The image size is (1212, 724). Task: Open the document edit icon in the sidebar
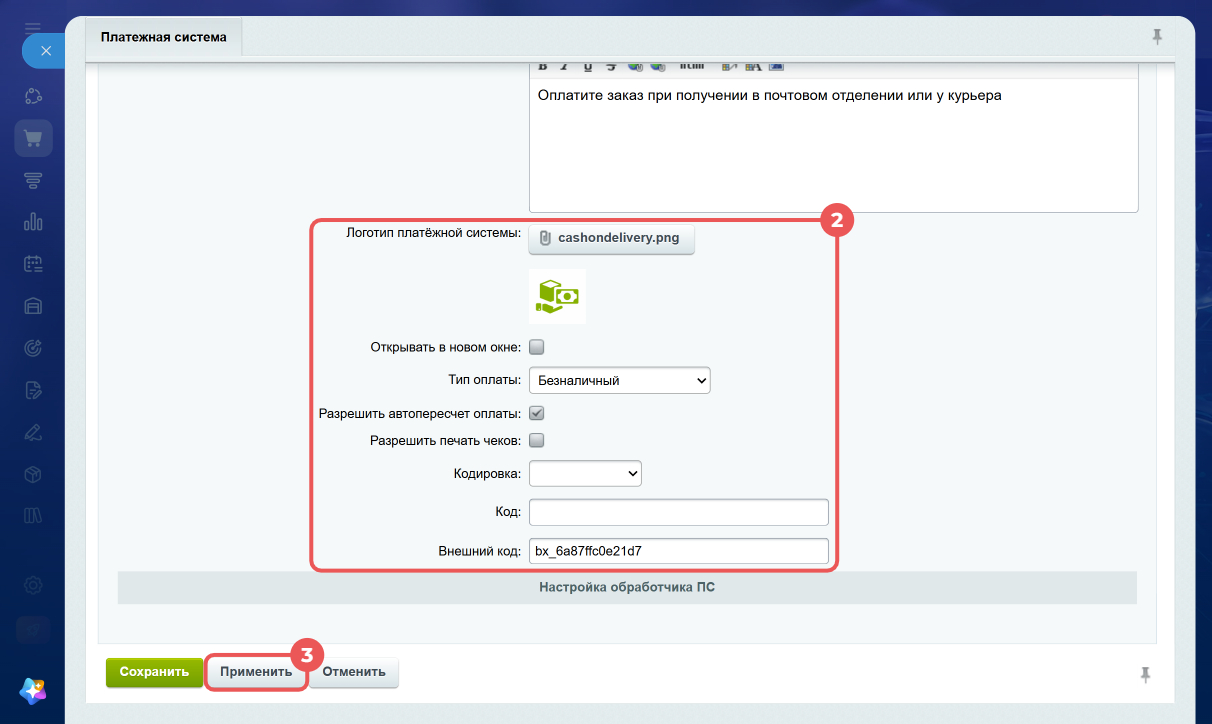tap(33, 390)
